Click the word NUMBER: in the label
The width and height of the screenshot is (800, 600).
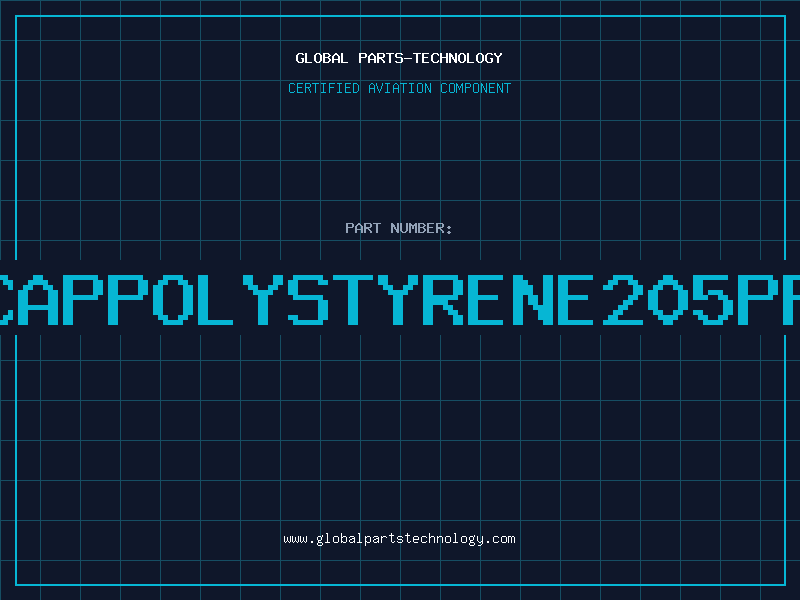pos(421,228)
